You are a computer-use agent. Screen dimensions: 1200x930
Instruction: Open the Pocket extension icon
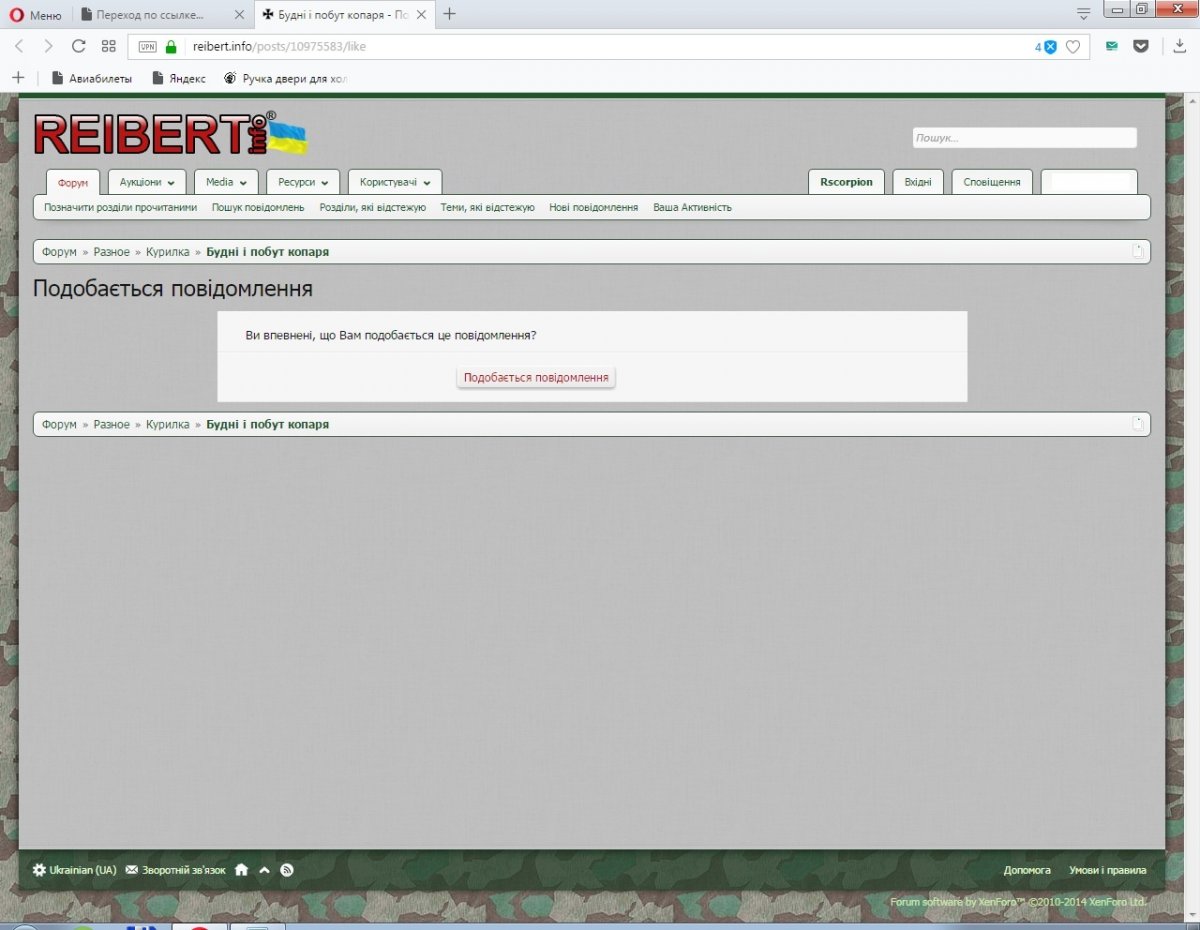tap(1141, 46)
